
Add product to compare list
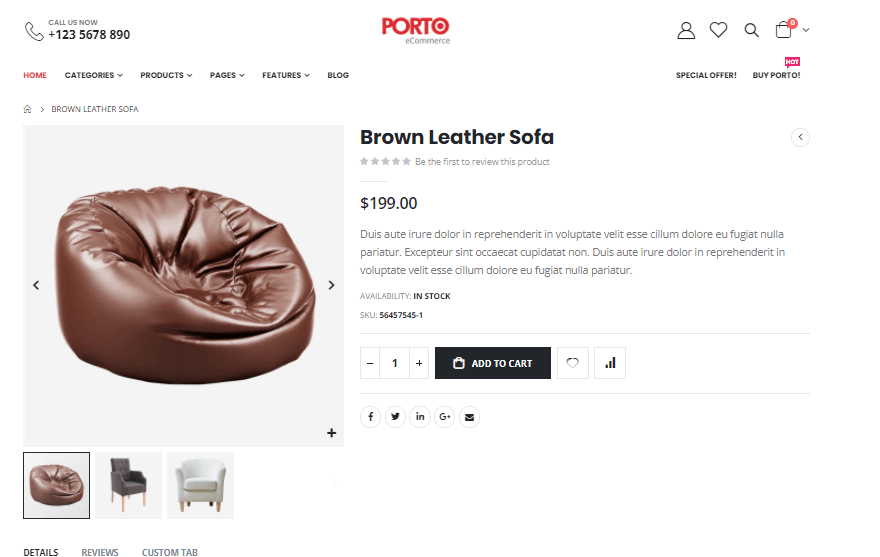[x=609, y=363]
